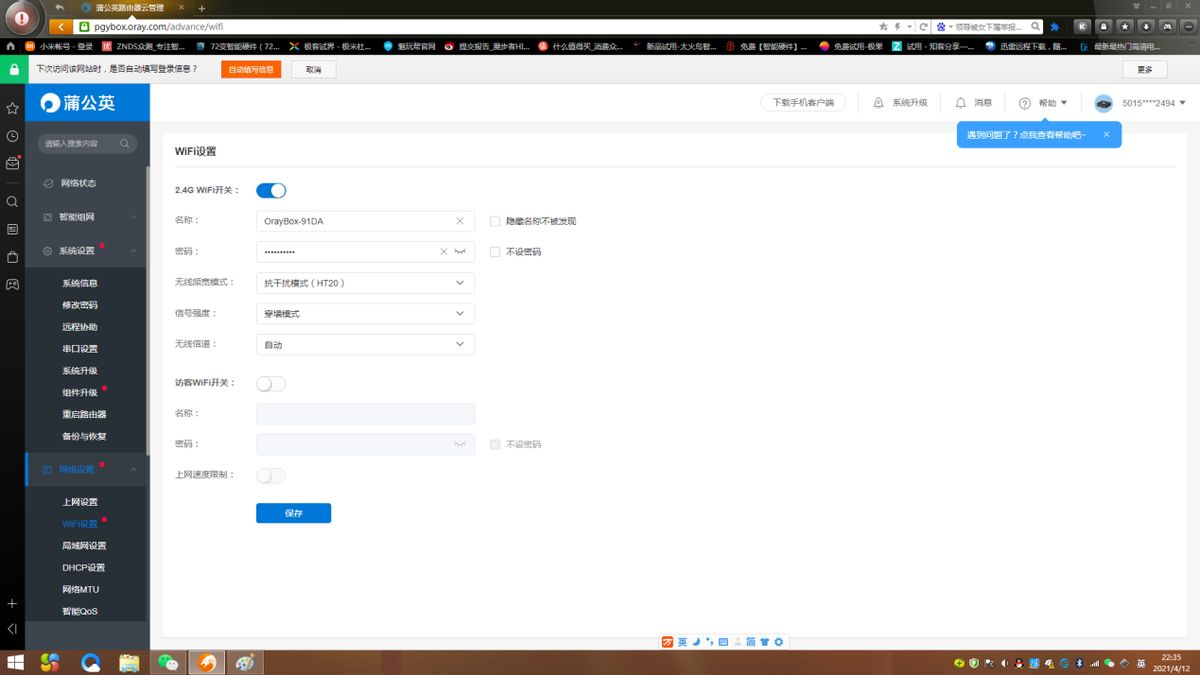Click the browser back arrow button
Image resolution: width=1200 pixels, height=675 pixels.
pyautogui.click(x=60, y=27)
